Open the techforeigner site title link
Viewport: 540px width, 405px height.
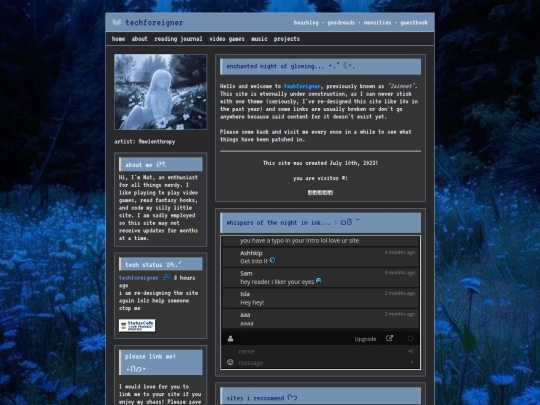click(154, 23)
